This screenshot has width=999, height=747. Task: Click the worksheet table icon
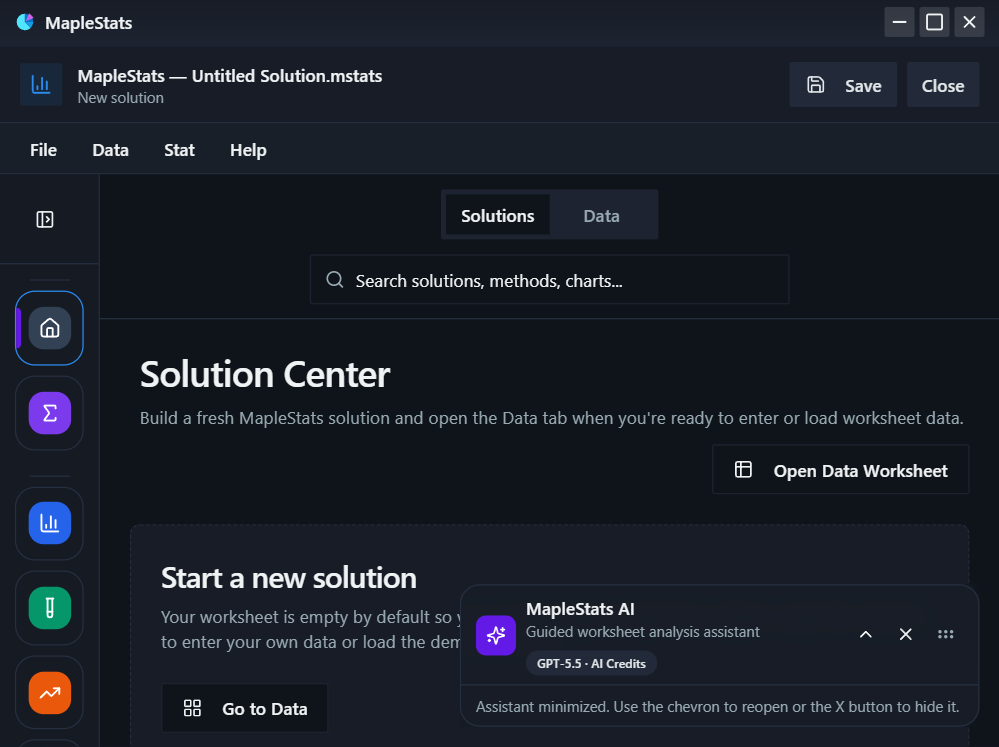coord(743,470)
